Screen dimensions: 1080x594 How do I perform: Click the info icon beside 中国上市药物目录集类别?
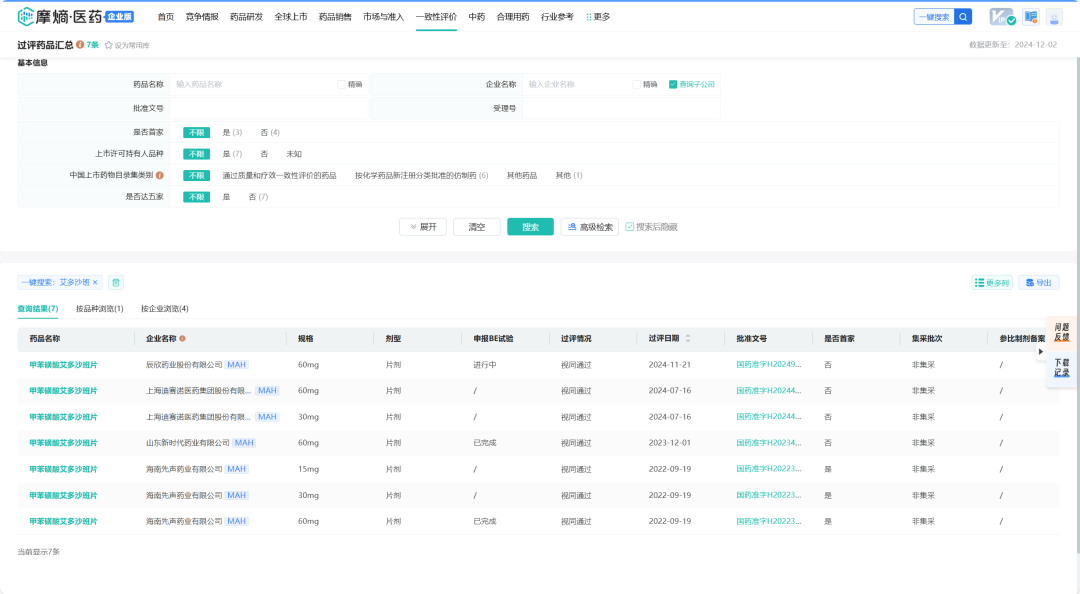click(x=160, y=175)
